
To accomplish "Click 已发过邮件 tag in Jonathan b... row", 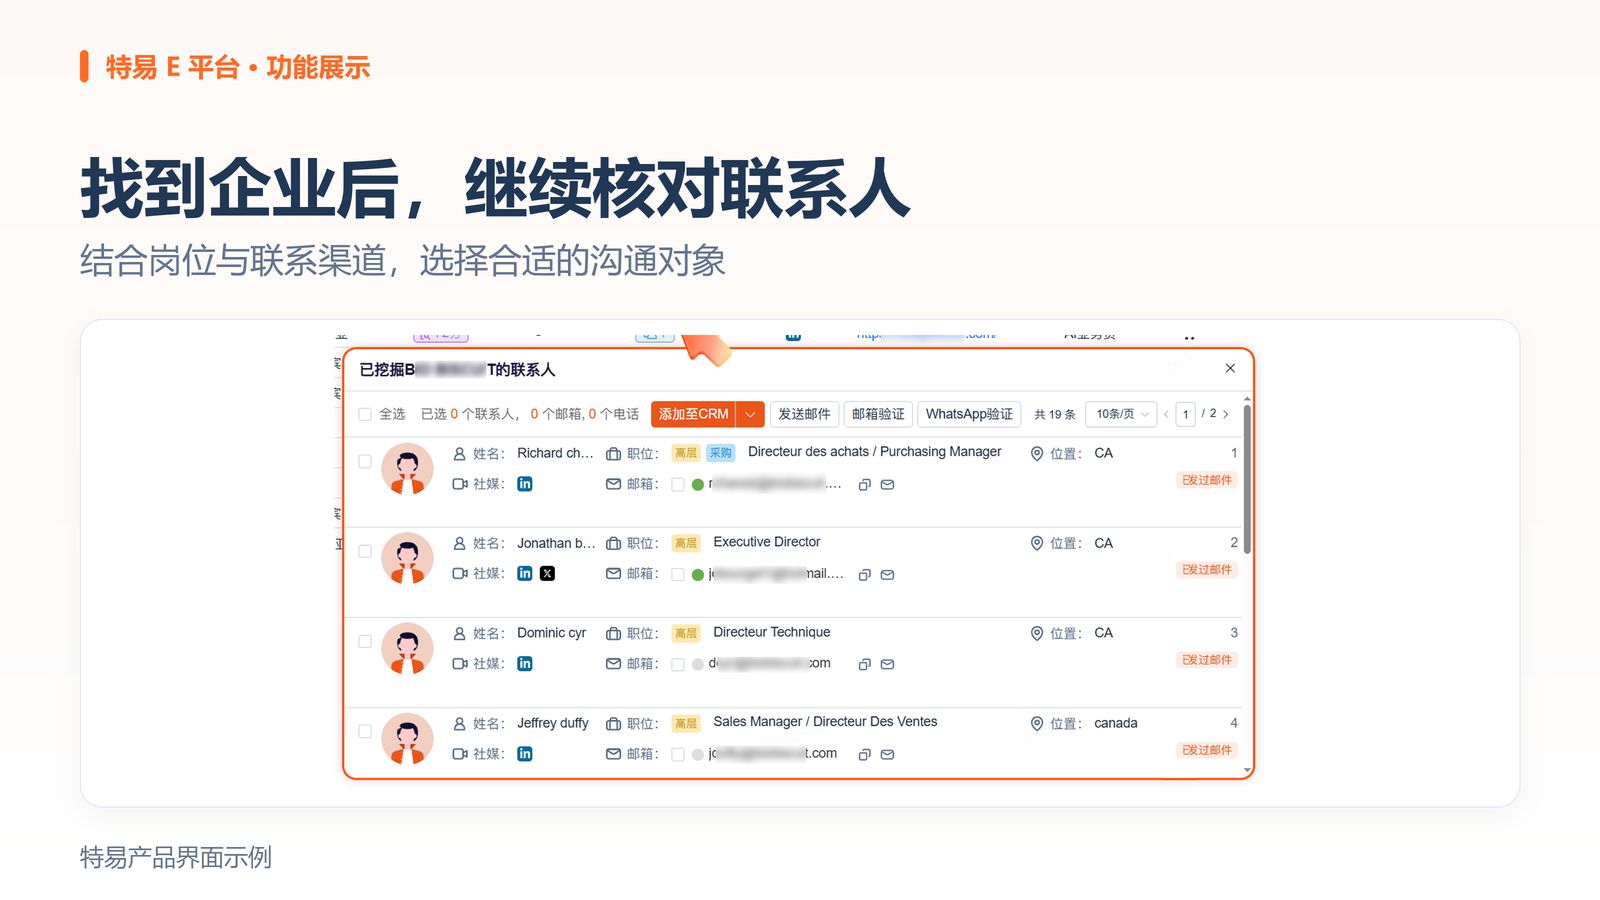I will pyautogui.click(x=1207, y=570).
